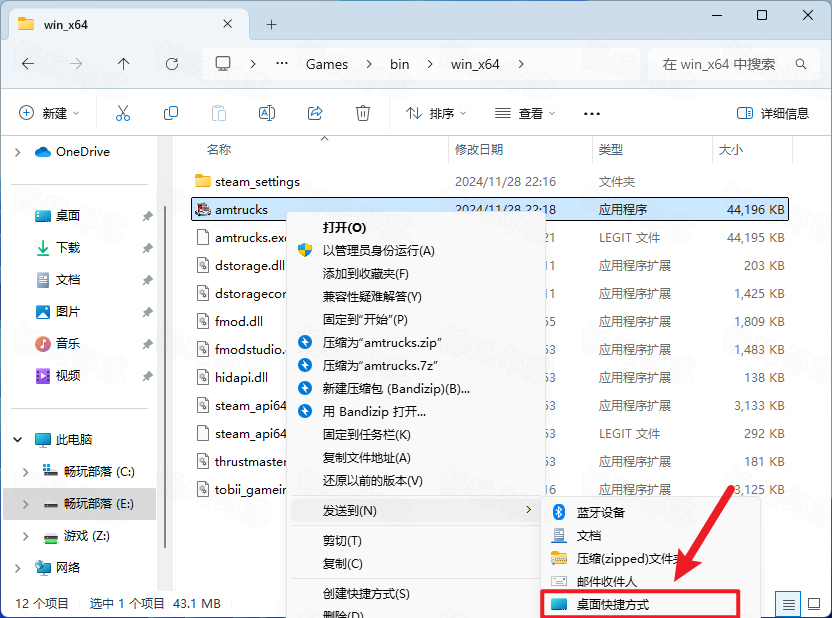This screenshot has height=618, width=832.
Task: Click the Rename icon in toolbar
Action: coord(267,113)
